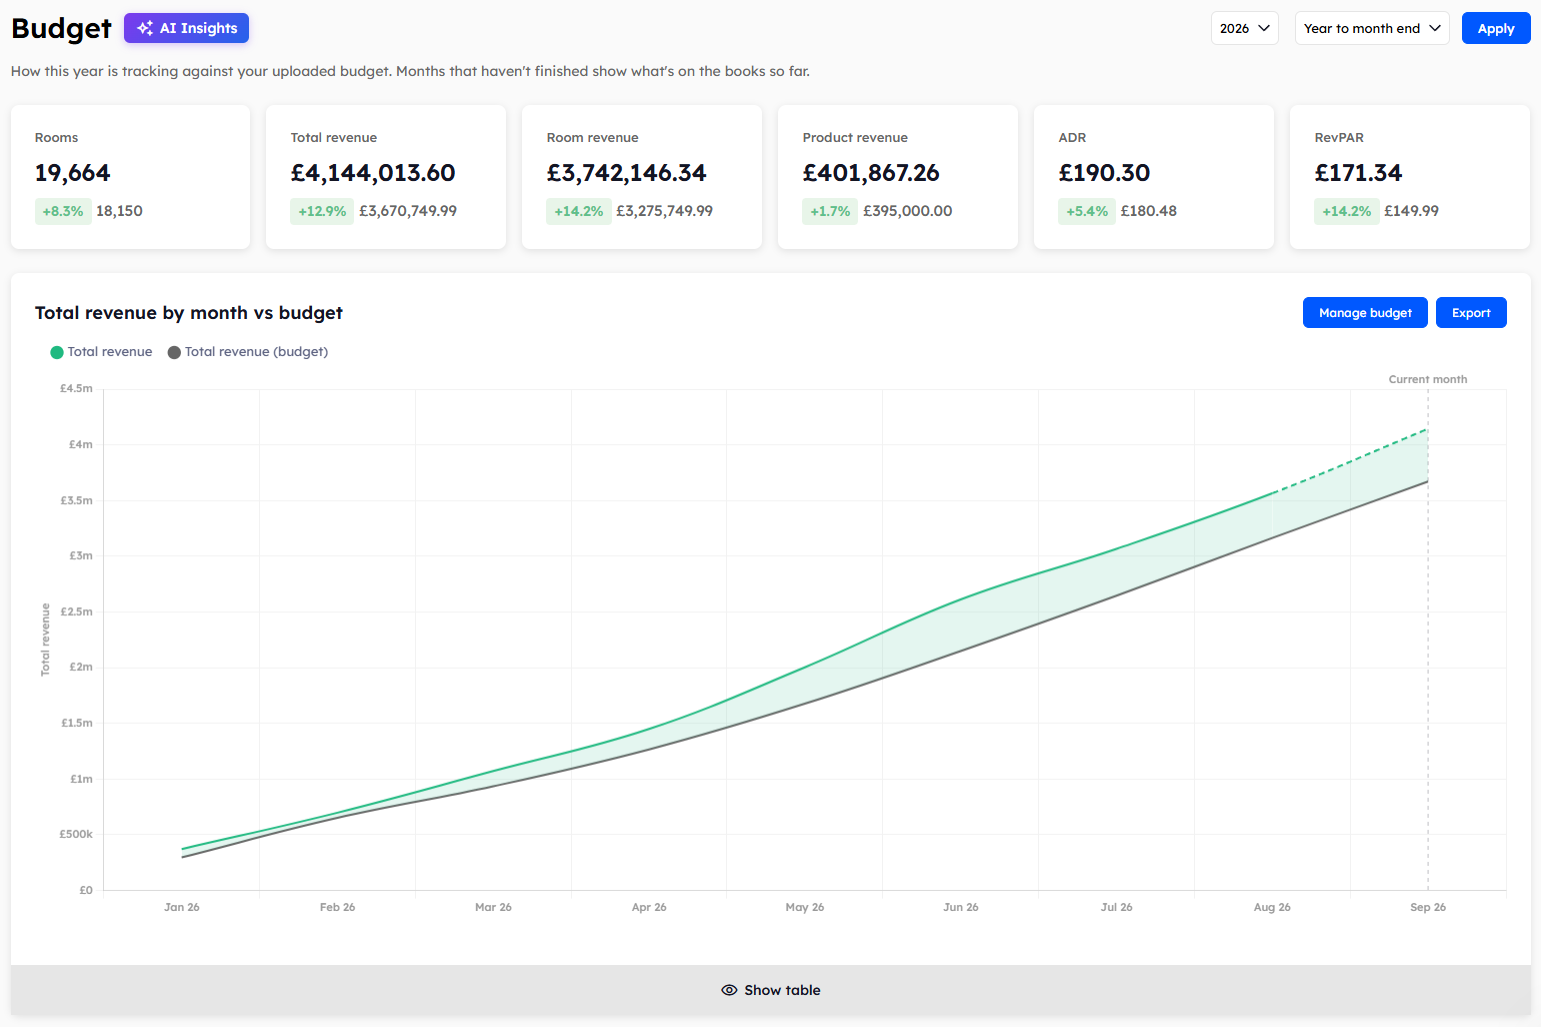Click the +14.2% Room revenue variance badge
The width and height of the screenshot is (1541, 1027).
point(579,211)
